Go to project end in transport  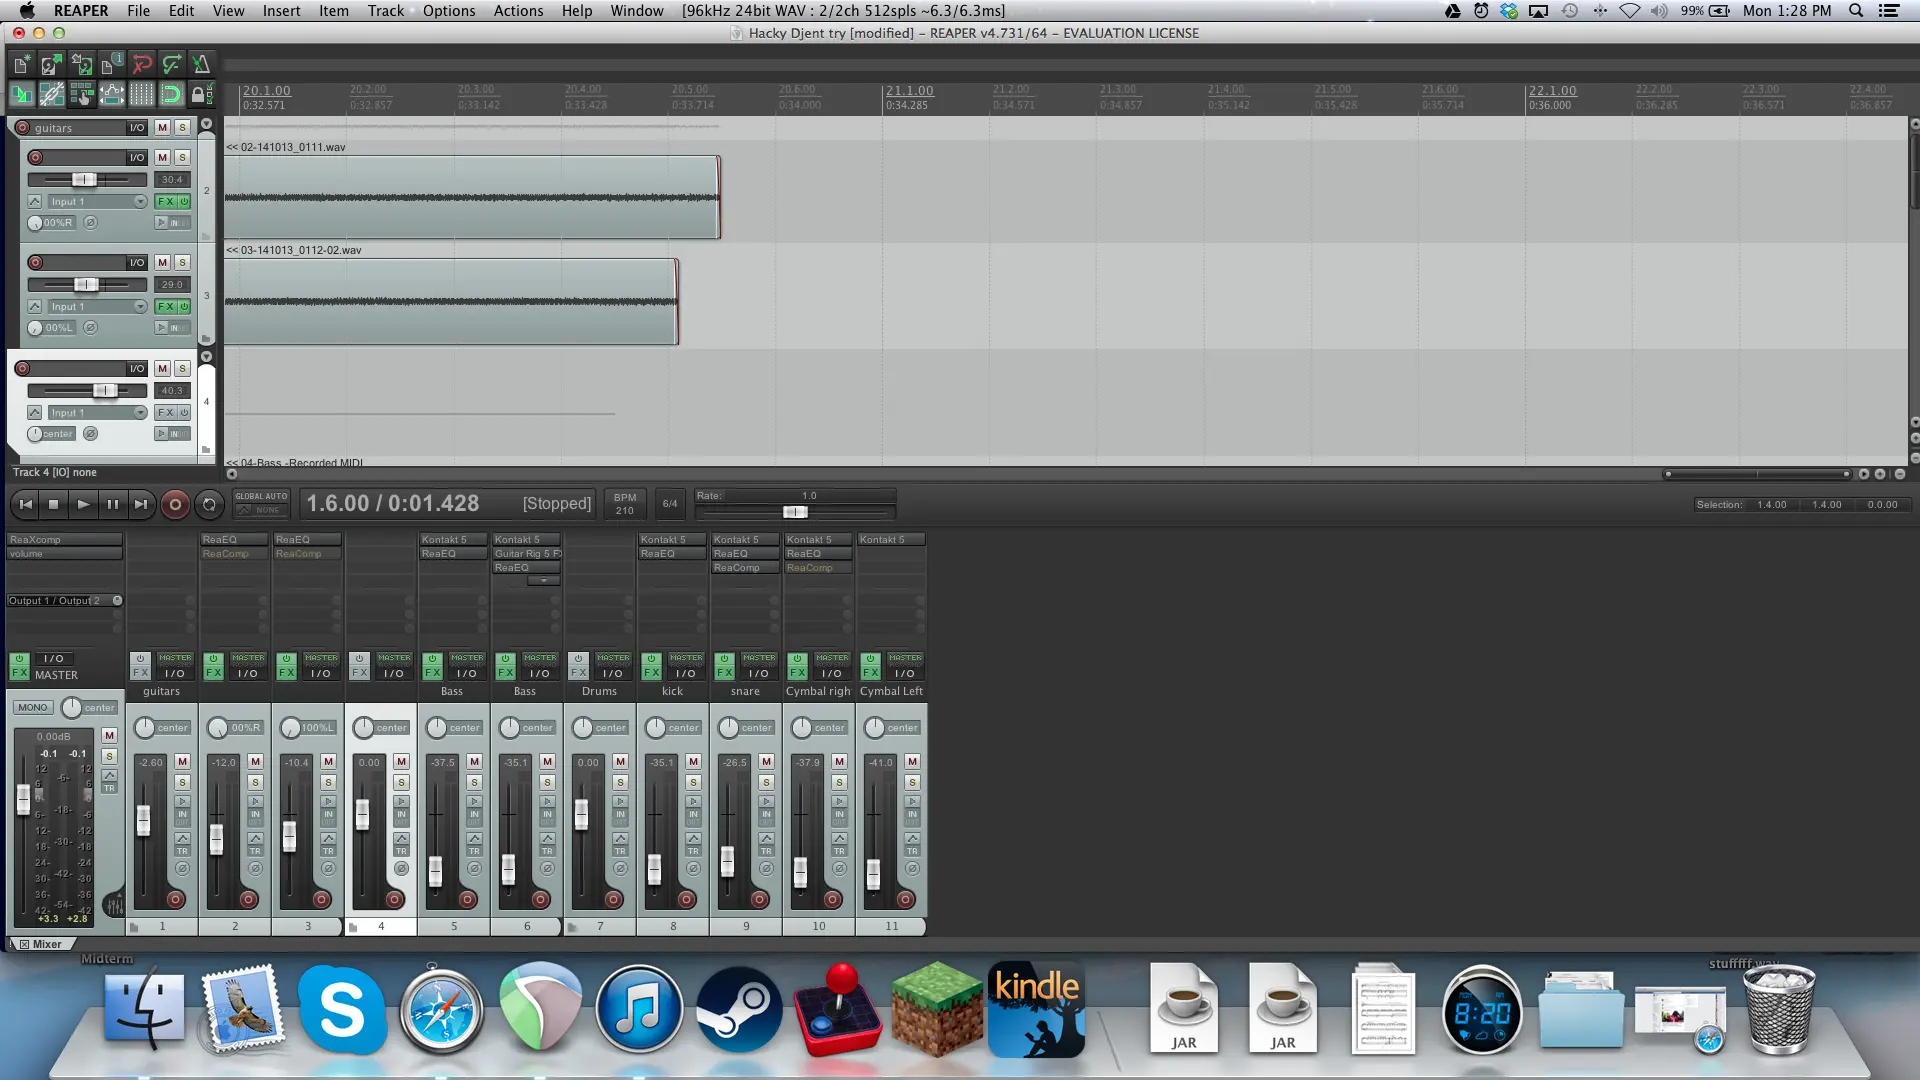(141, 504)
